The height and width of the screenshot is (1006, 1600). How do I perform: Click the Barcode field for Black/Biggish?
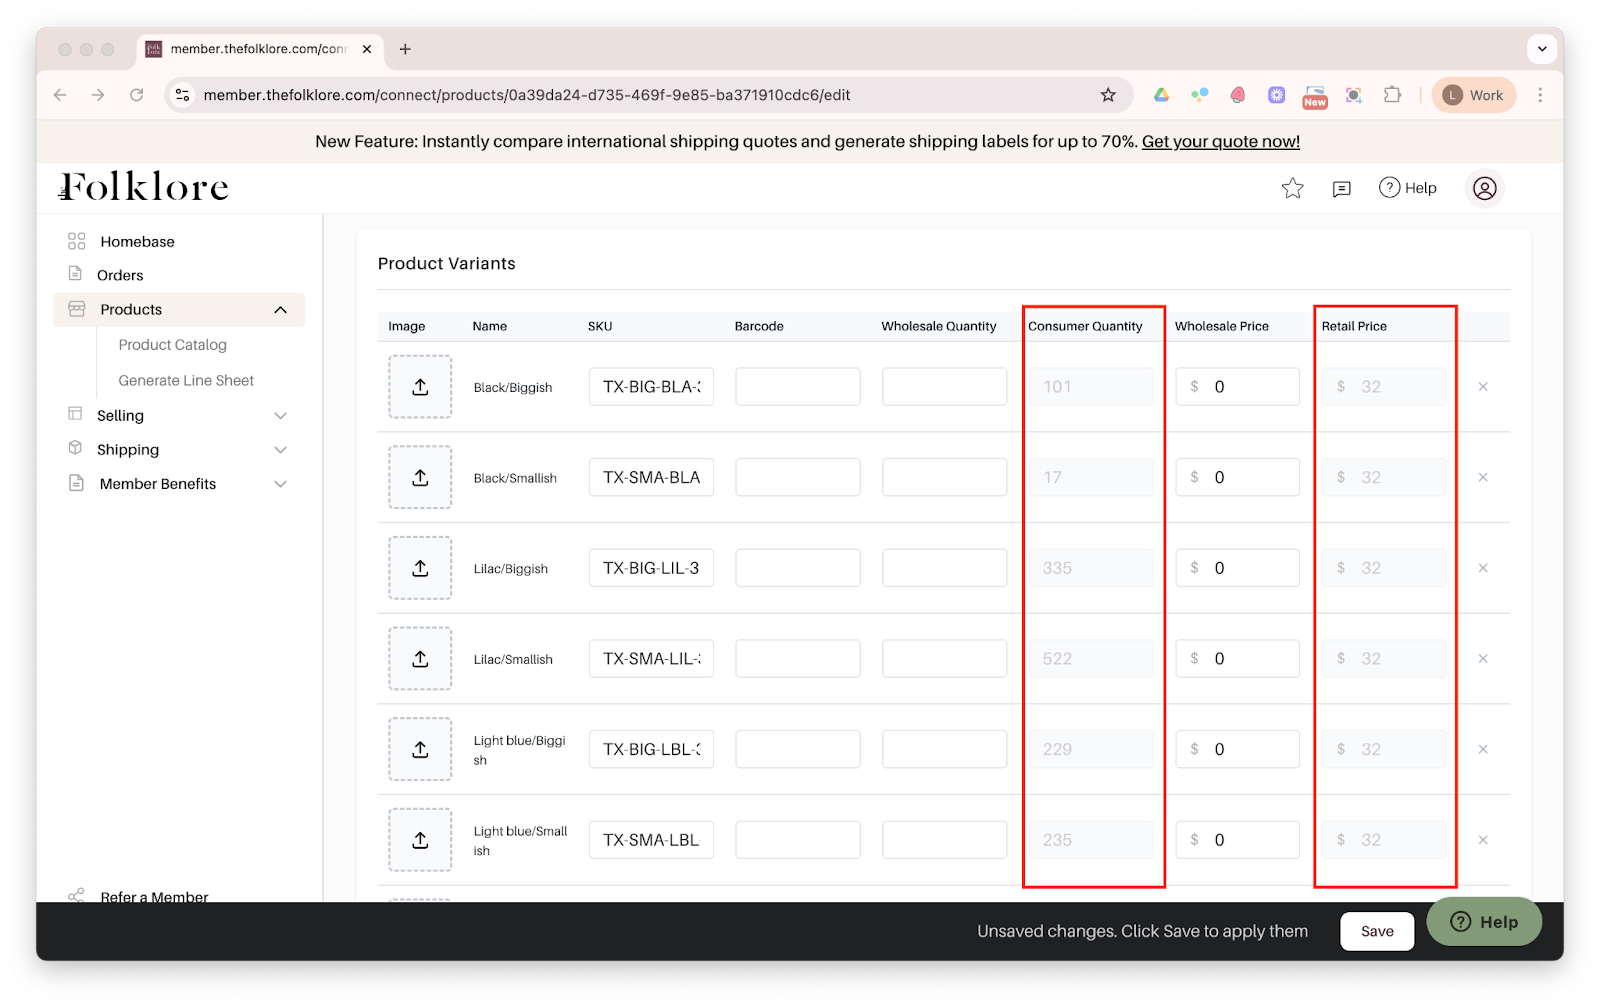point(797,386)
